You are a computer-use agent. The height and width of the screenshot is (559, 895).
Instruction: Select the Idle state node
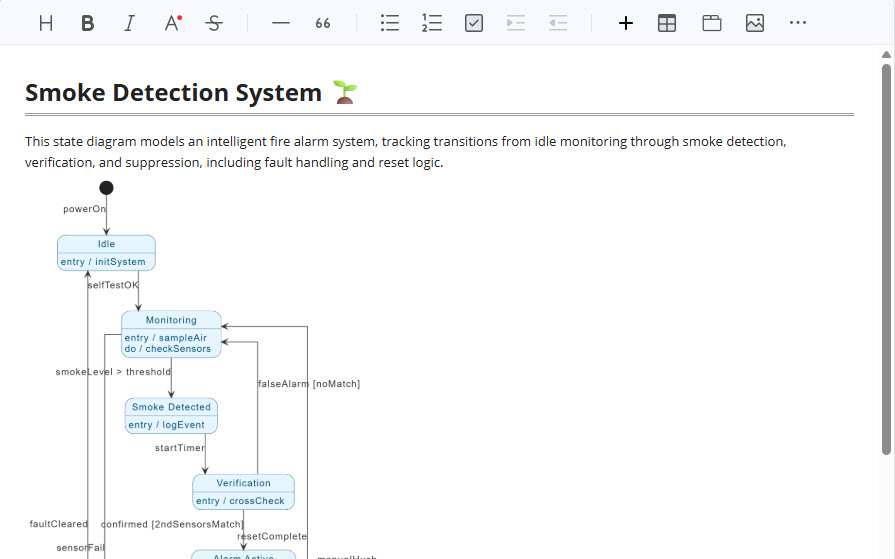(106, 253)
